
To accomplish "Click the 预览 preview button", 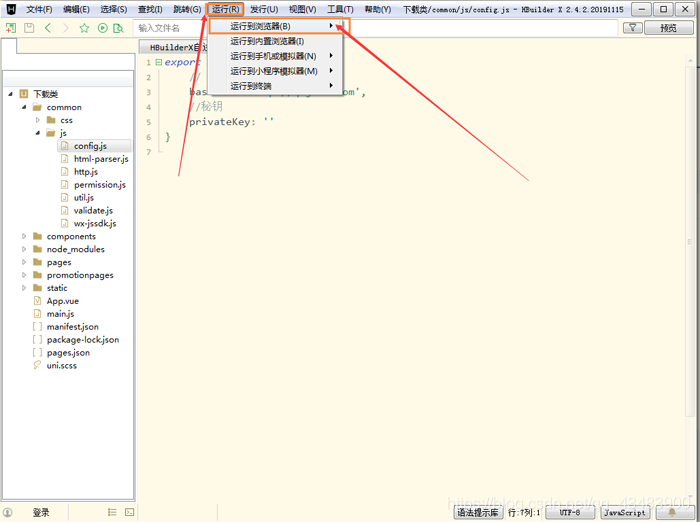I will click(668, 28).
